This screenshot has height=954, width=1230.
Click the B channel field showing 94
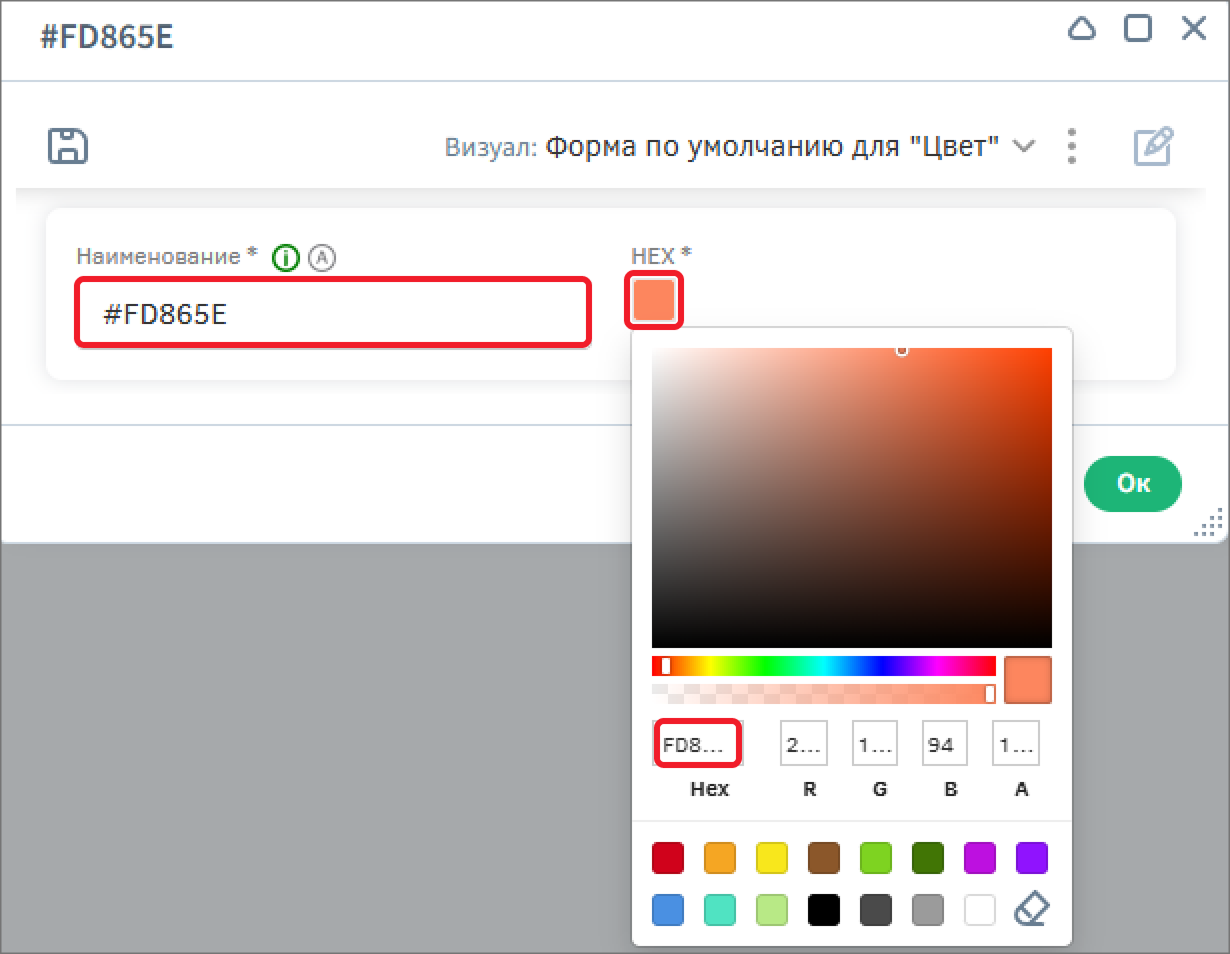[944, 743]
